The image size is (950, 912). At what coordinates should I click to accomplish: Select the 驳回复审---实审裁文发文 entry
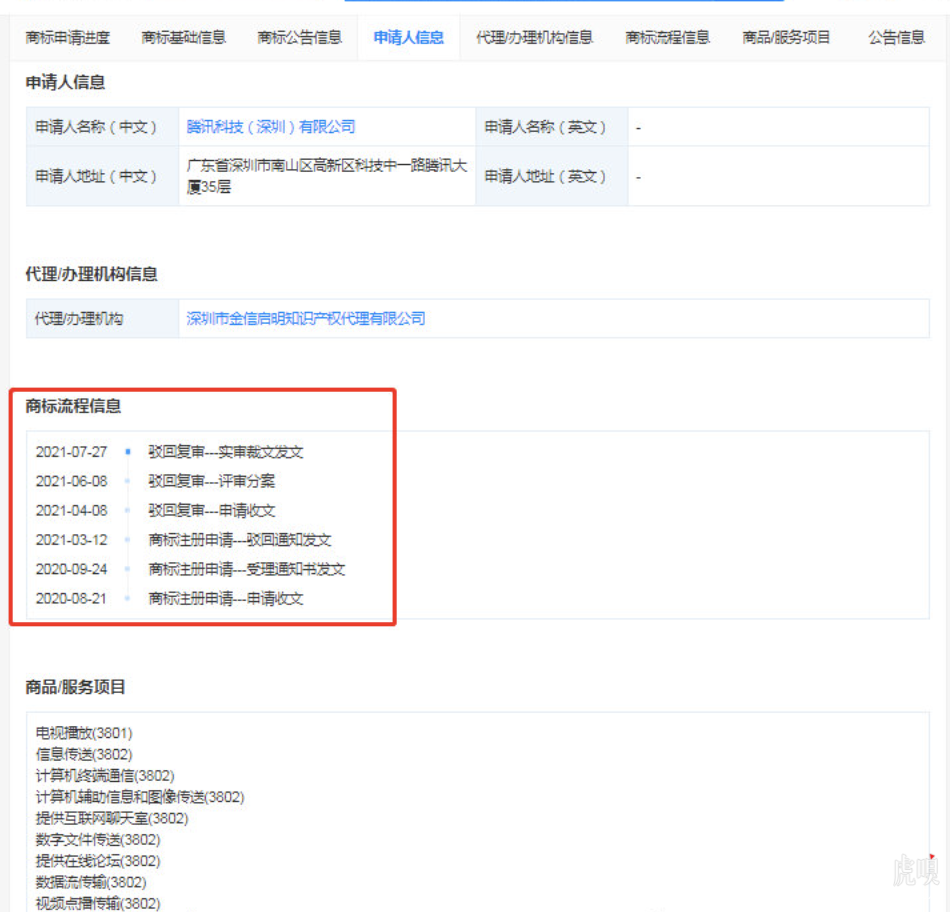coord(226,452)
